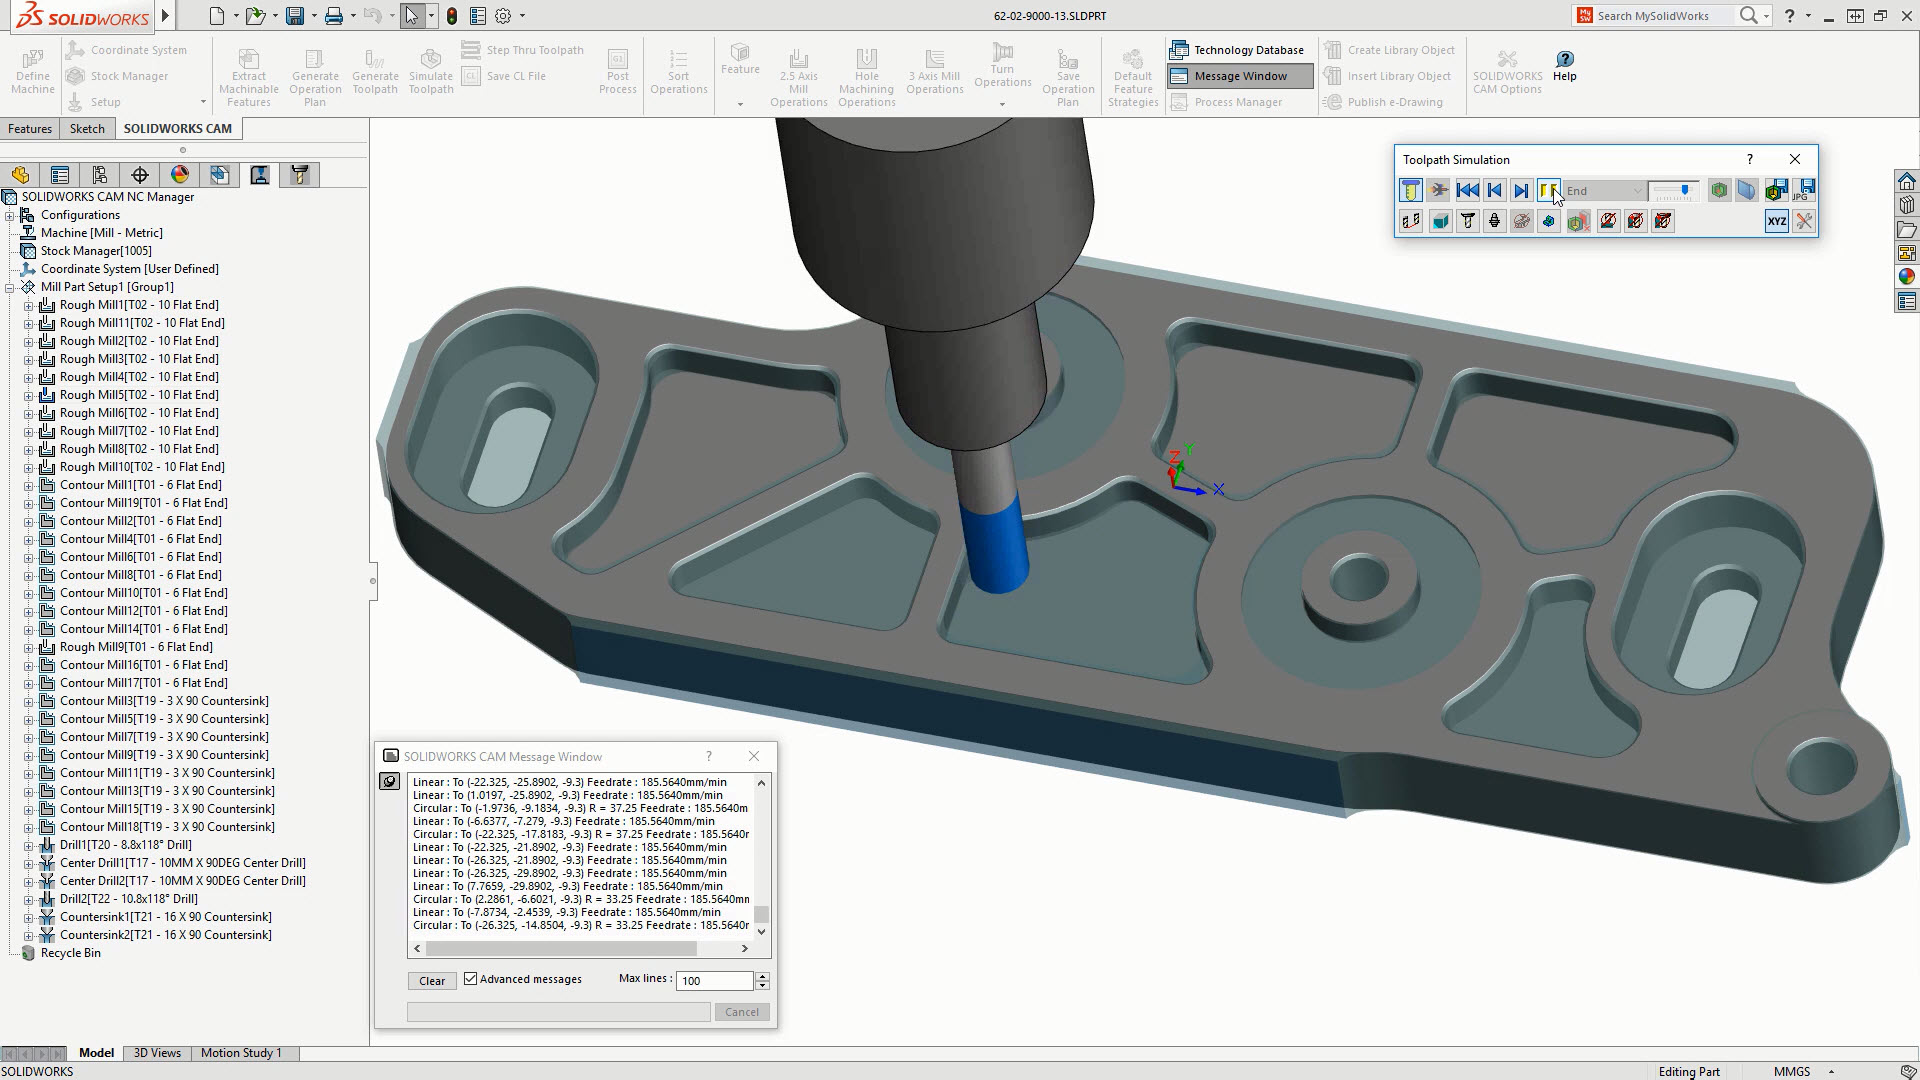Toggle the Message Window ribbon button
This screenshot has width=1920, height=1080.
tap(1240, 76)
